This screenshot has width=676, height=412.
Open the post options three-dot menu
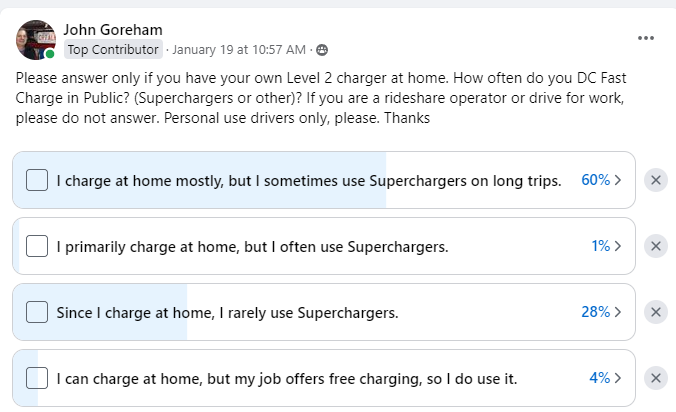pos(646,37)
